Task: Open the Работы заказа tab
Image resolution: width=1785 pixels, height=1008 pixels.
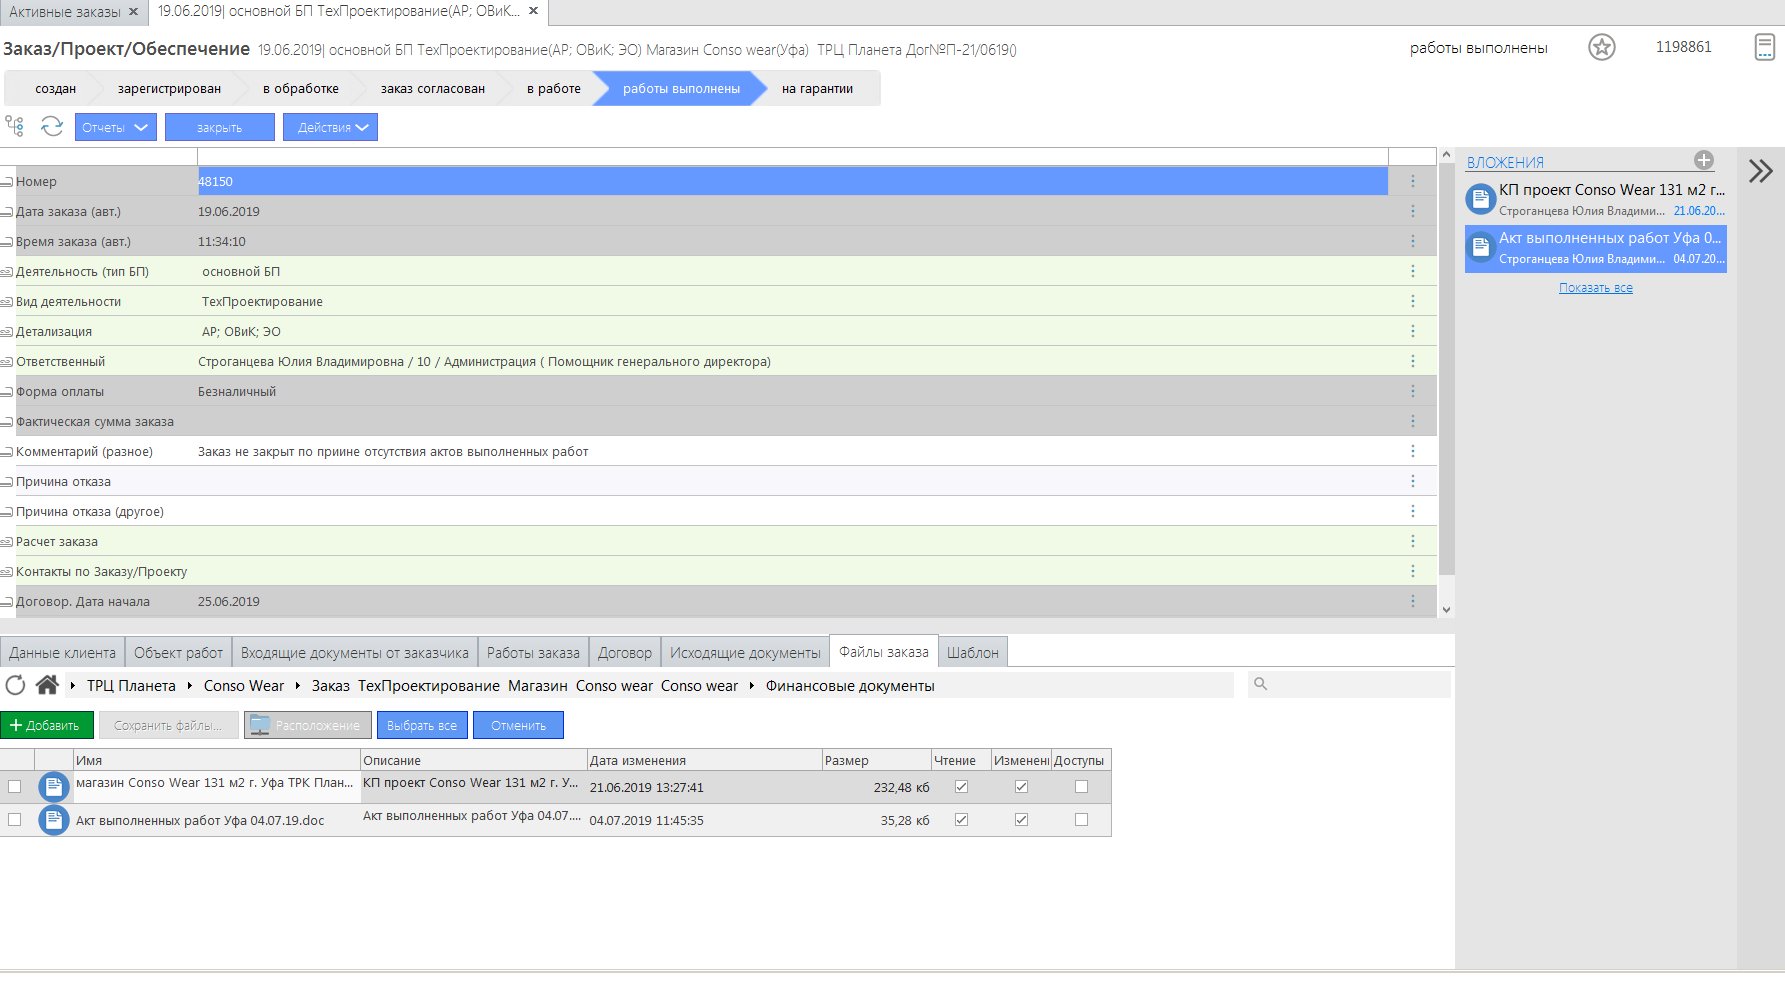Action: 533,652
